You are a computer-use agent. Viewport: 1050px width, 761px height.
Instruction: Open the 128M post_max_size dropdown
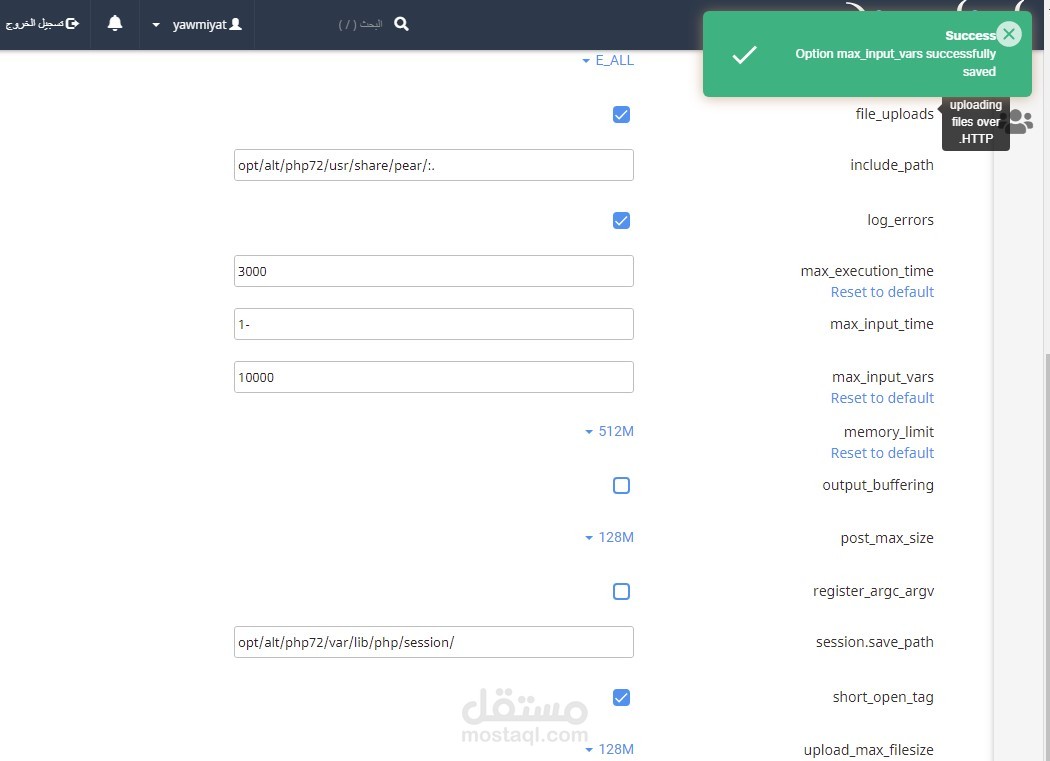(609, 537)
